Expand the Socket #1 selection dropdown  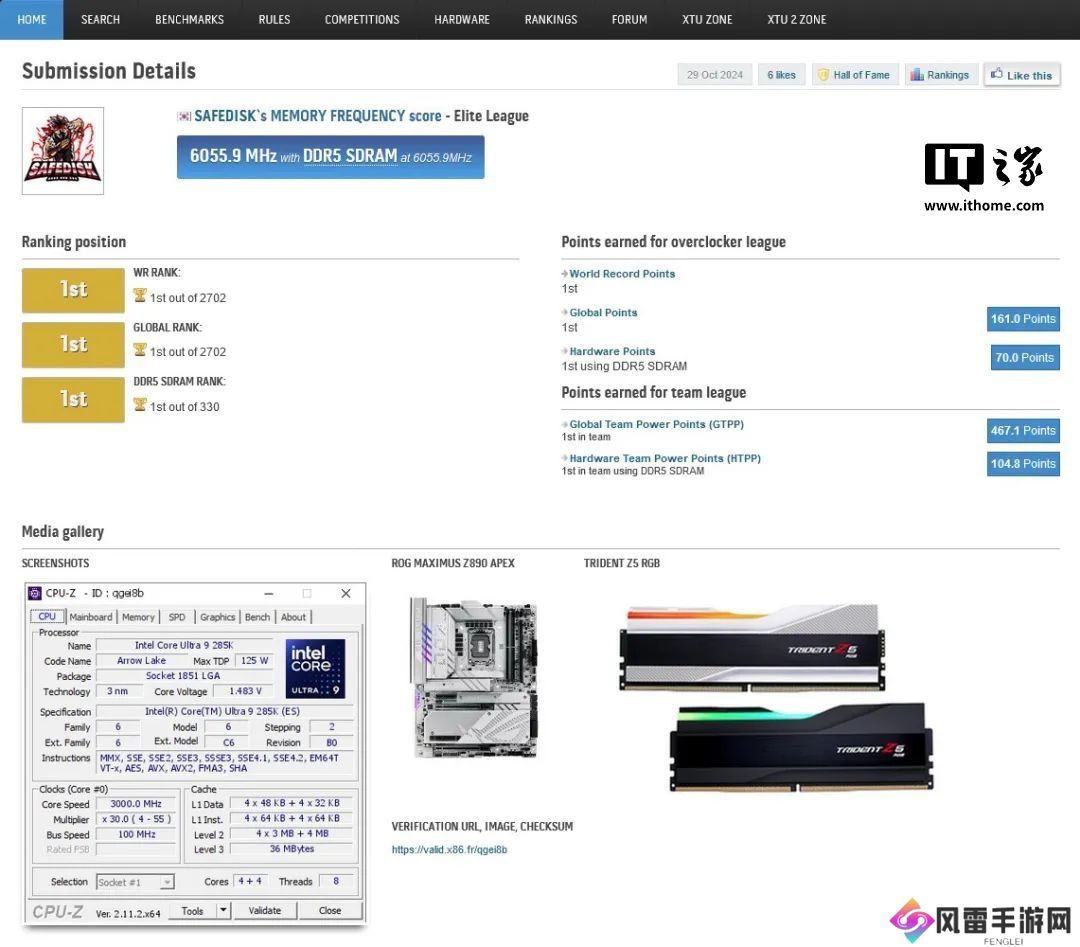[166, 882]
